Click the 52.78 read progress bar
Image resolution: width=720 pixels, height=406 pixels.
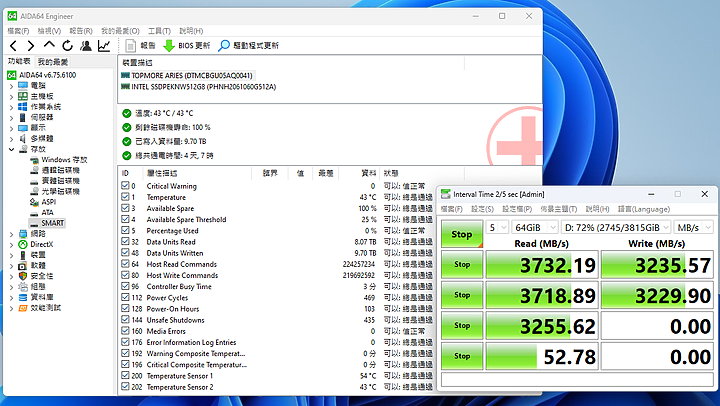tap(542, 356)
